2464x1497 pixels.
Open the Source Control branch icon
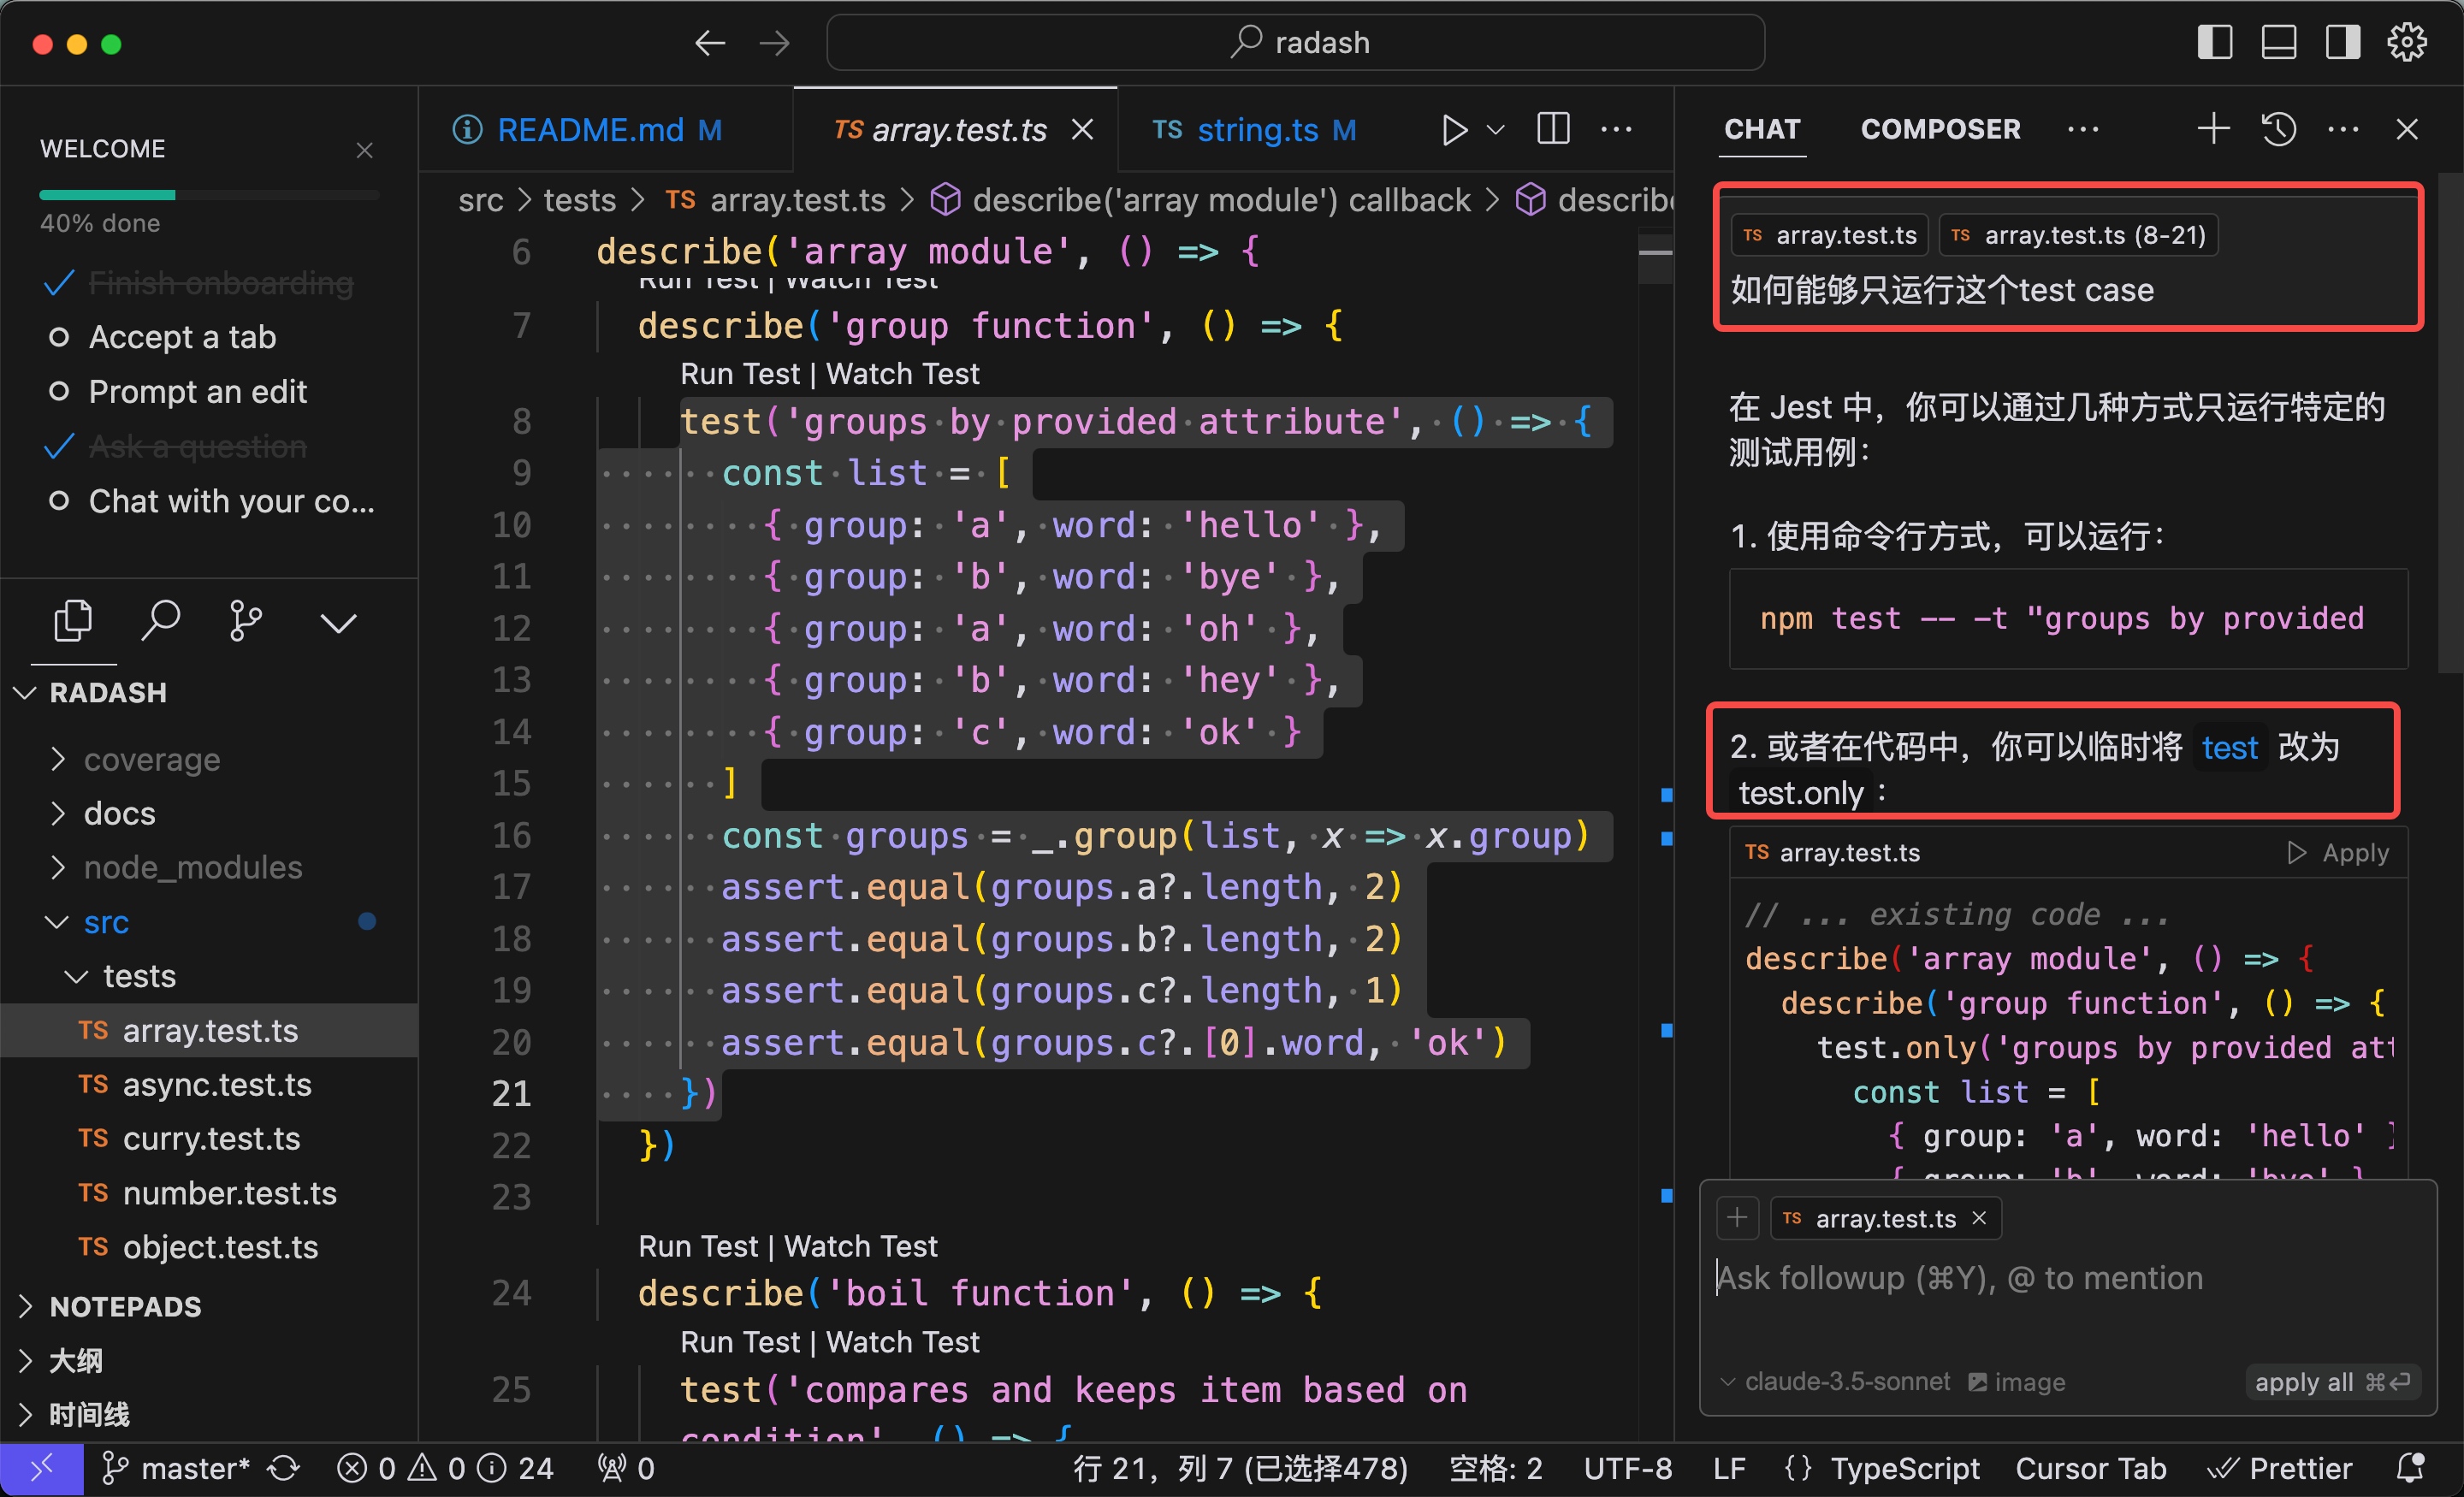(x=245, y=621)
